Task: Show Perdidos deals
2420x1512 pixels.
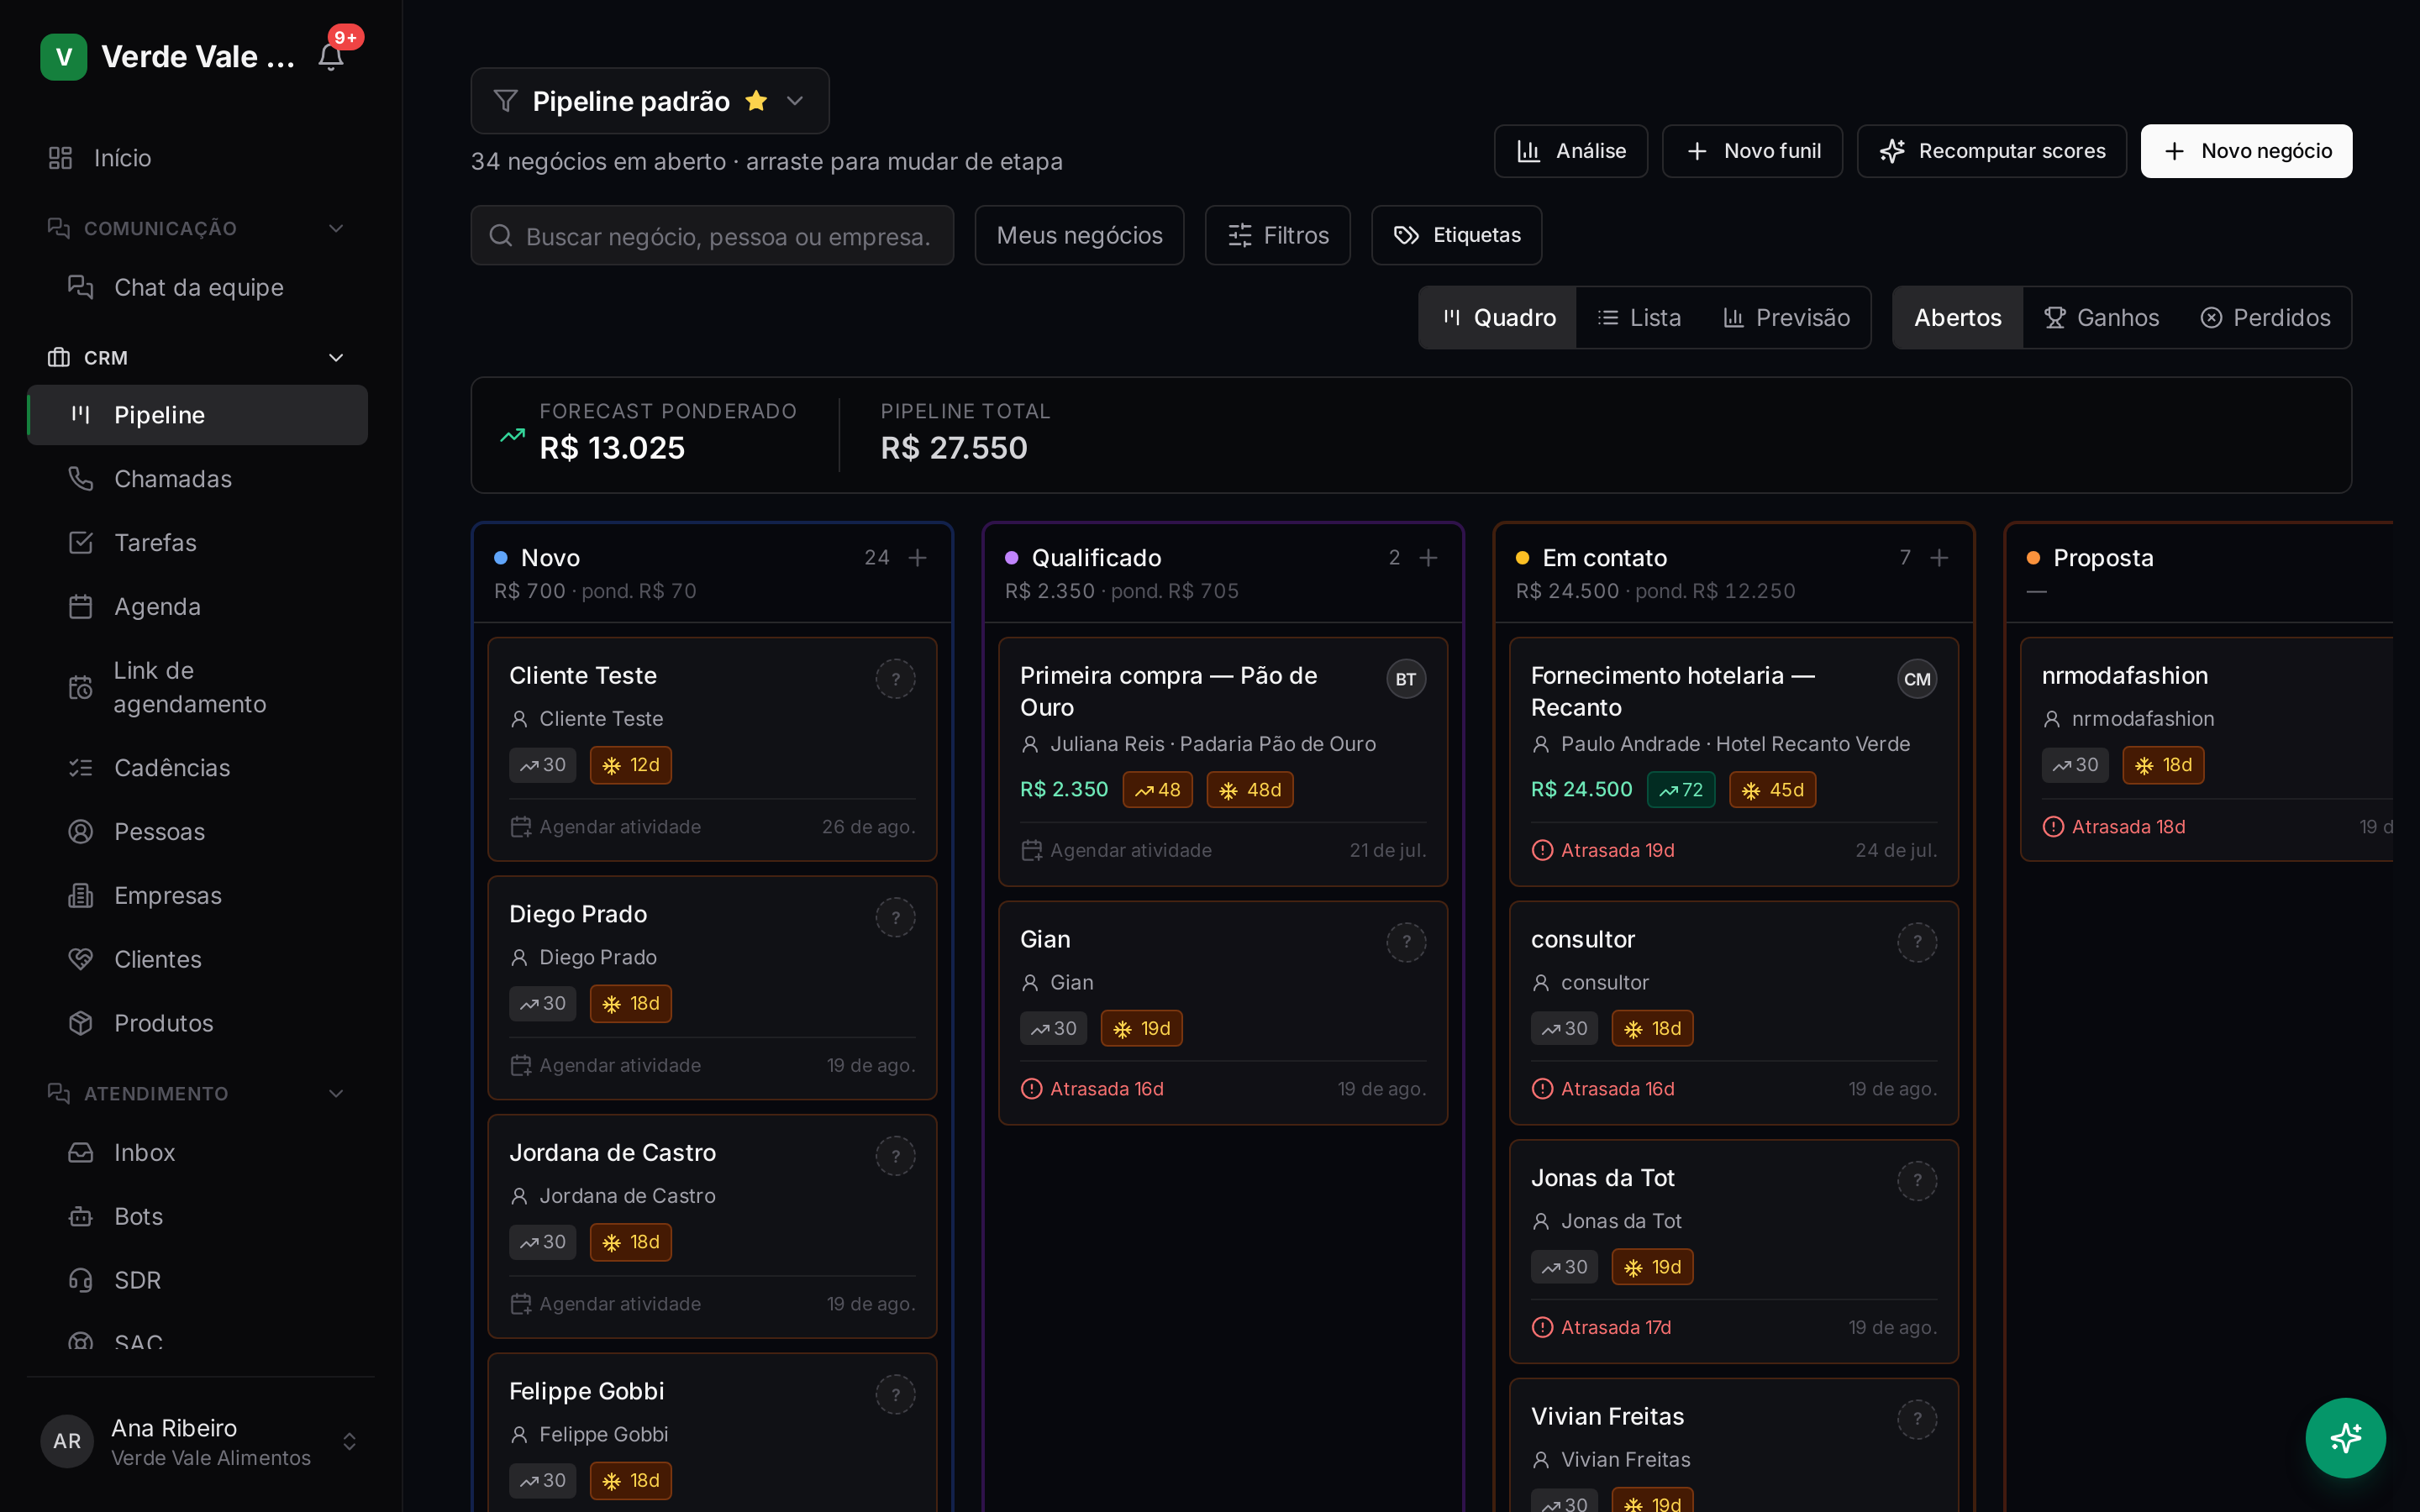Action: point(2265,318)
